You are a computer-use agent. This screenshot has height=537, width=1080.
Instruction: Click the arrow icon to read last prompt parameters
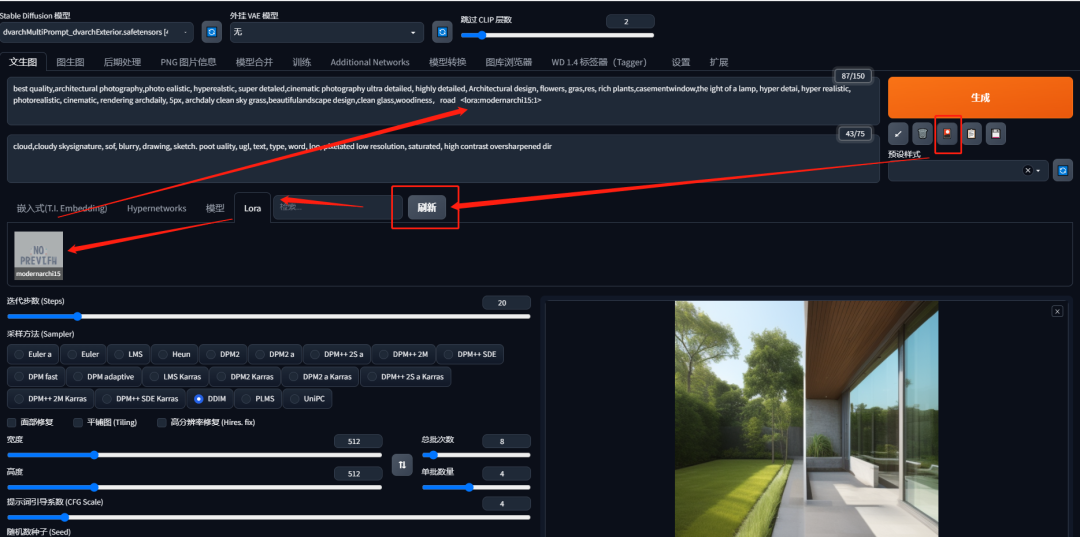click(897, 134)
